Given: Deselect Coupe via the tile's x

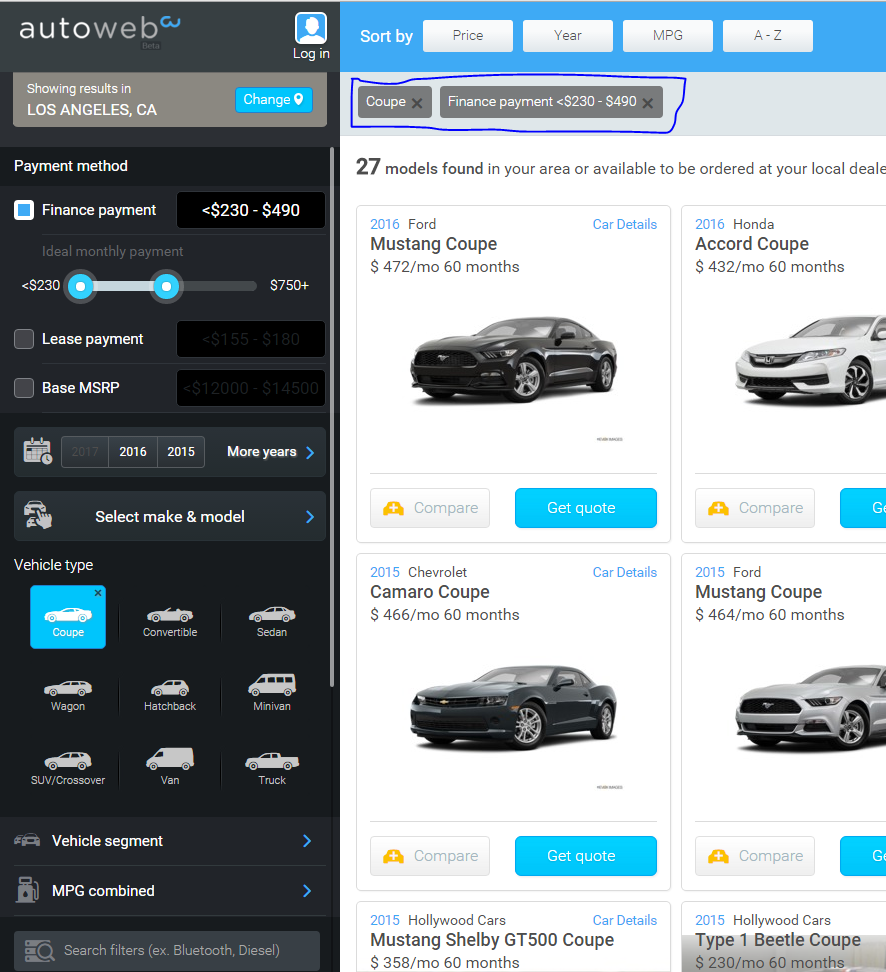Looking at the screenshot, I should click(98, 593).
